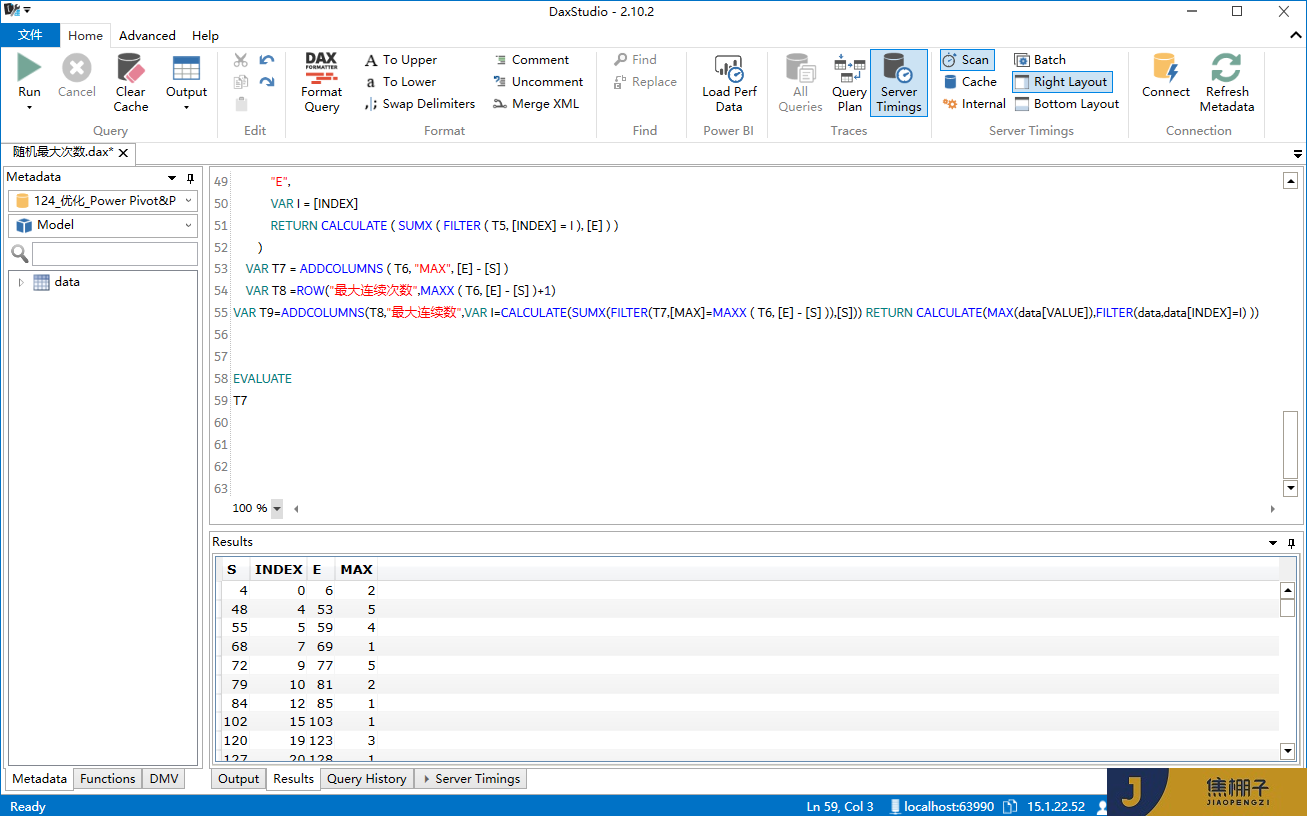Click the Cut scissors icon
Image resolution: width=1307 pixels, height=816 pixels.
click(241, 60)
